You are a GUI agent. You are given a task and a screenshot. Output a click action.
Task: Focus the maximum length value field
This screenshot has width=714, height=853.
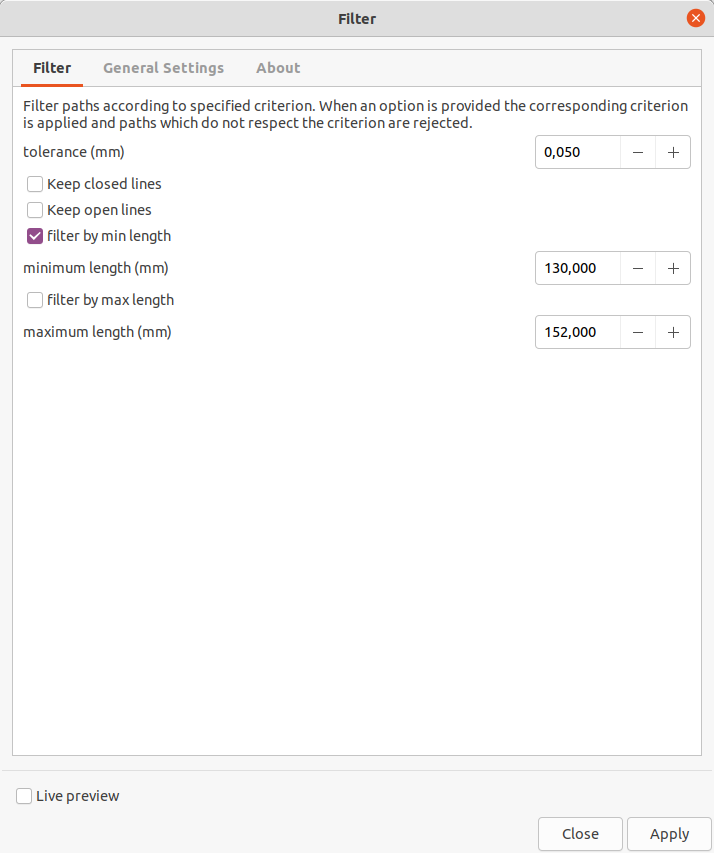tap(578, 332)
